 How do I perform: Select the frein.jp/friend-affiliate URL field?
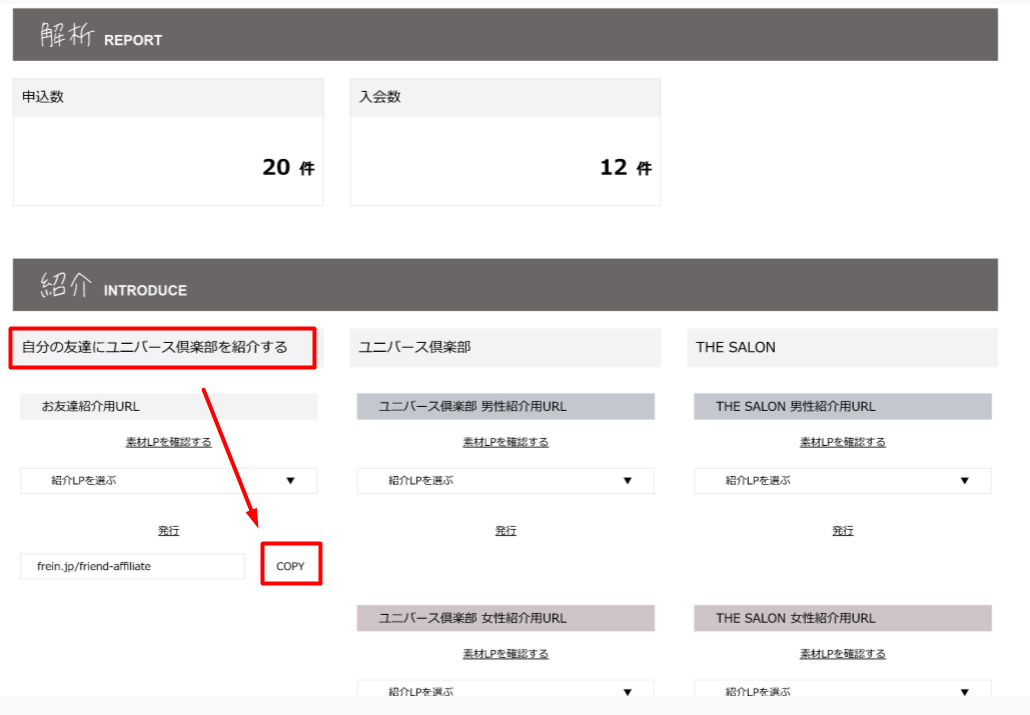pyautogui.click(x=132, y=566)
